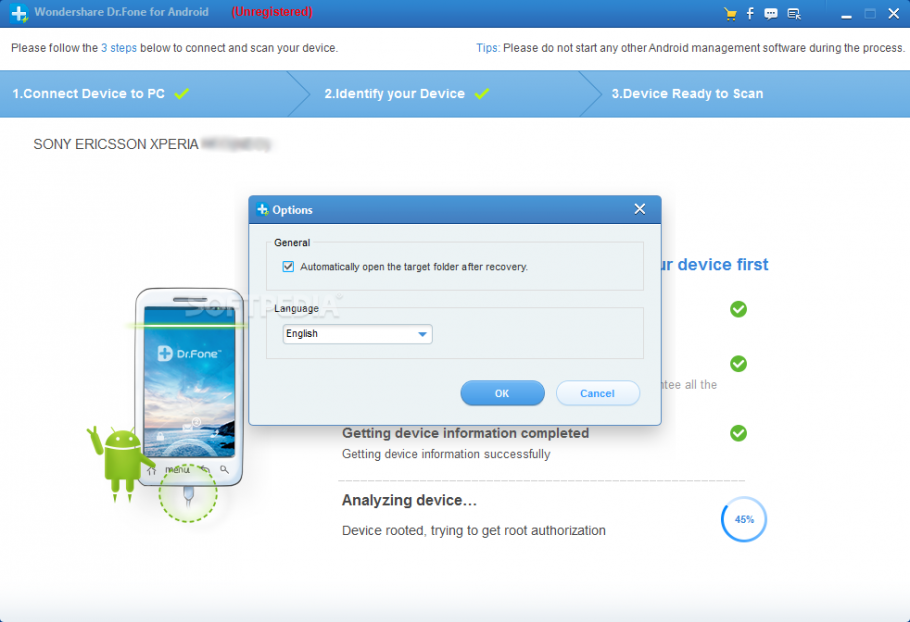Screen dimensions: 910x622
Task: Click the Dr.Fone logo in title bar
Action: coord(19,13)
